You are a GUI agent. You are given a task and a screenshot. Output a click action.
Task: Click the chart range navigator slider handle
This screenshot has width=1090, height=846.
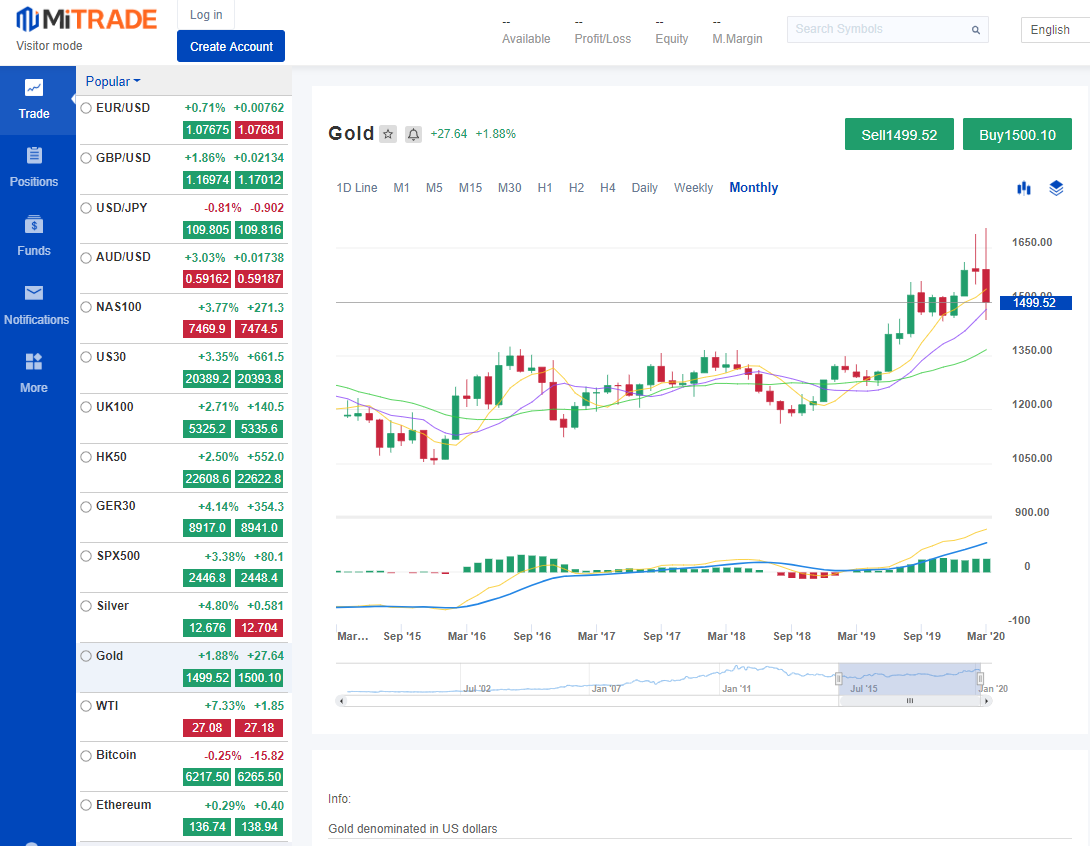click(x=910, y=701)
